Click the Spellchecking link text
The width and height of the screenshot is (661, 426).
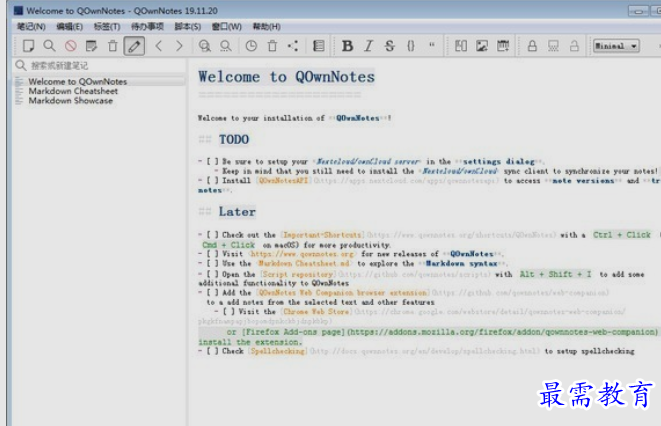pos(278,351)
